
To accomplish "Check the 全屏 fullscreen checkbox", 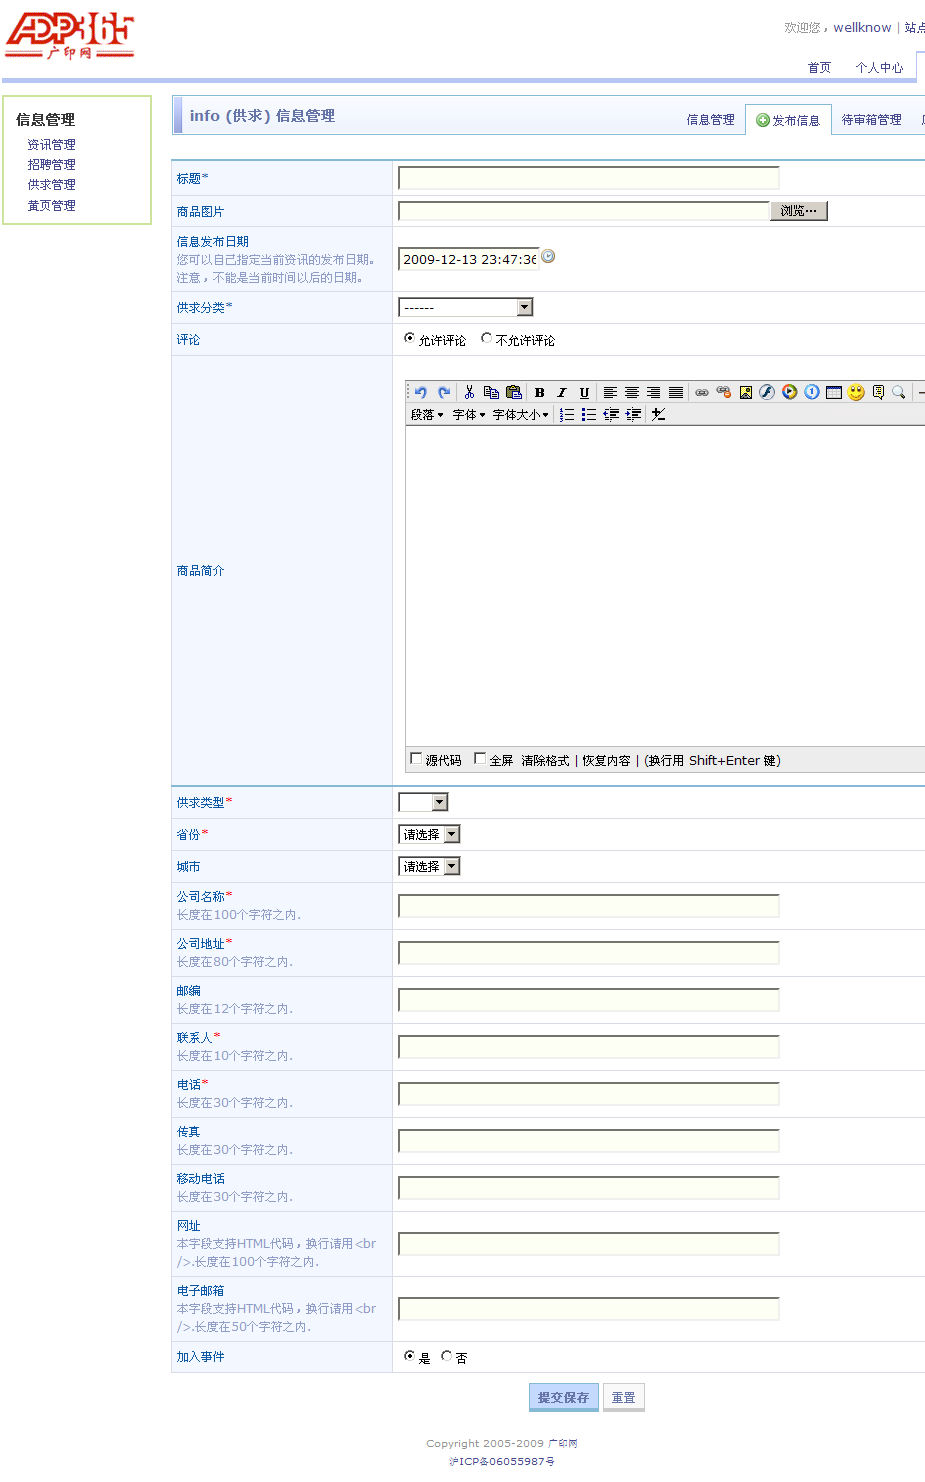I will [480, 759].
